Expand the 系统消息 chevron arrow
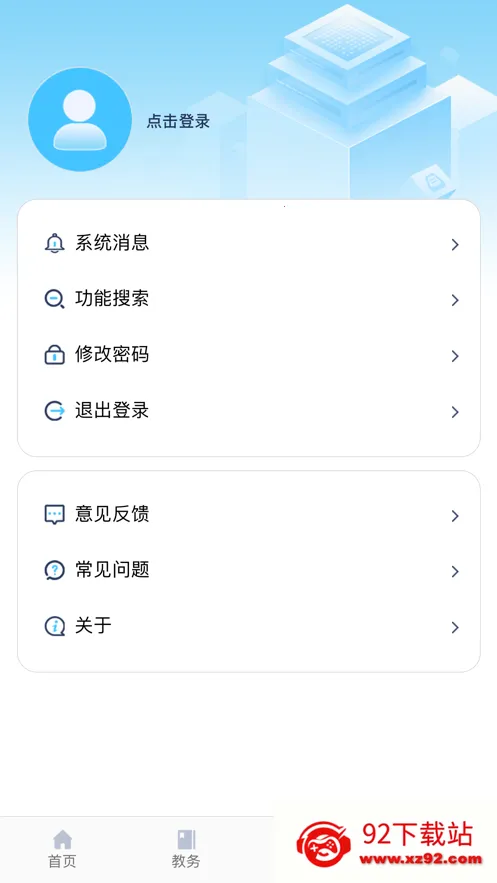Image resolution: width=497 pixels, height=883 pixels. point(455,244)
